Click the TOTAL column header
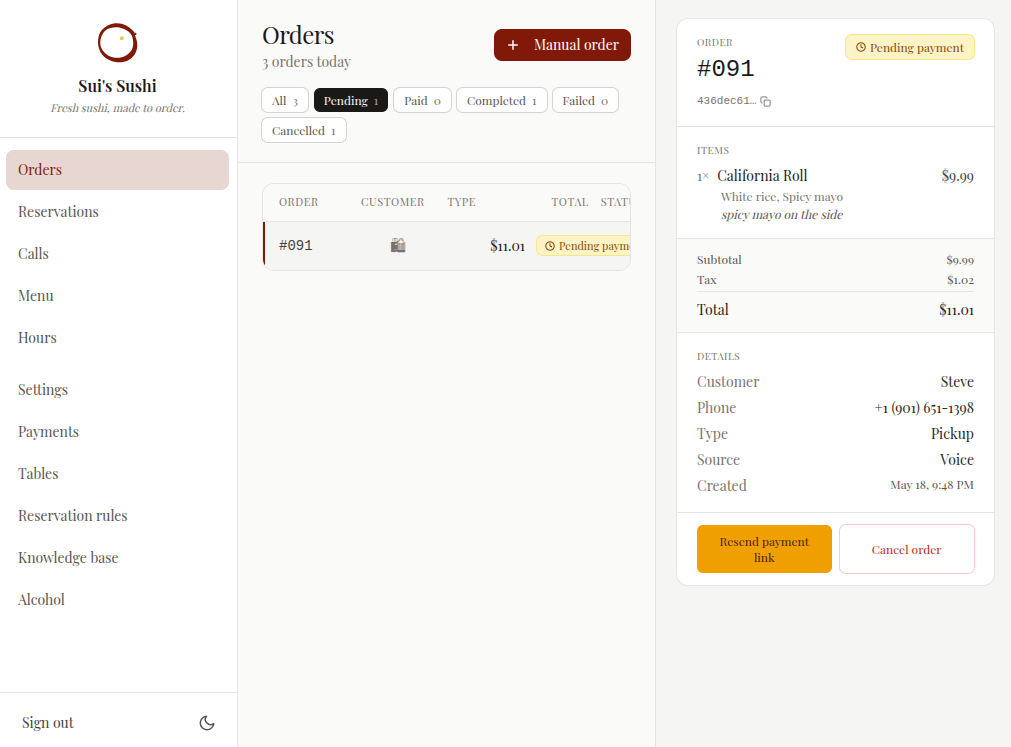Screen dimensions: 1011x747 tap(569, 202)
